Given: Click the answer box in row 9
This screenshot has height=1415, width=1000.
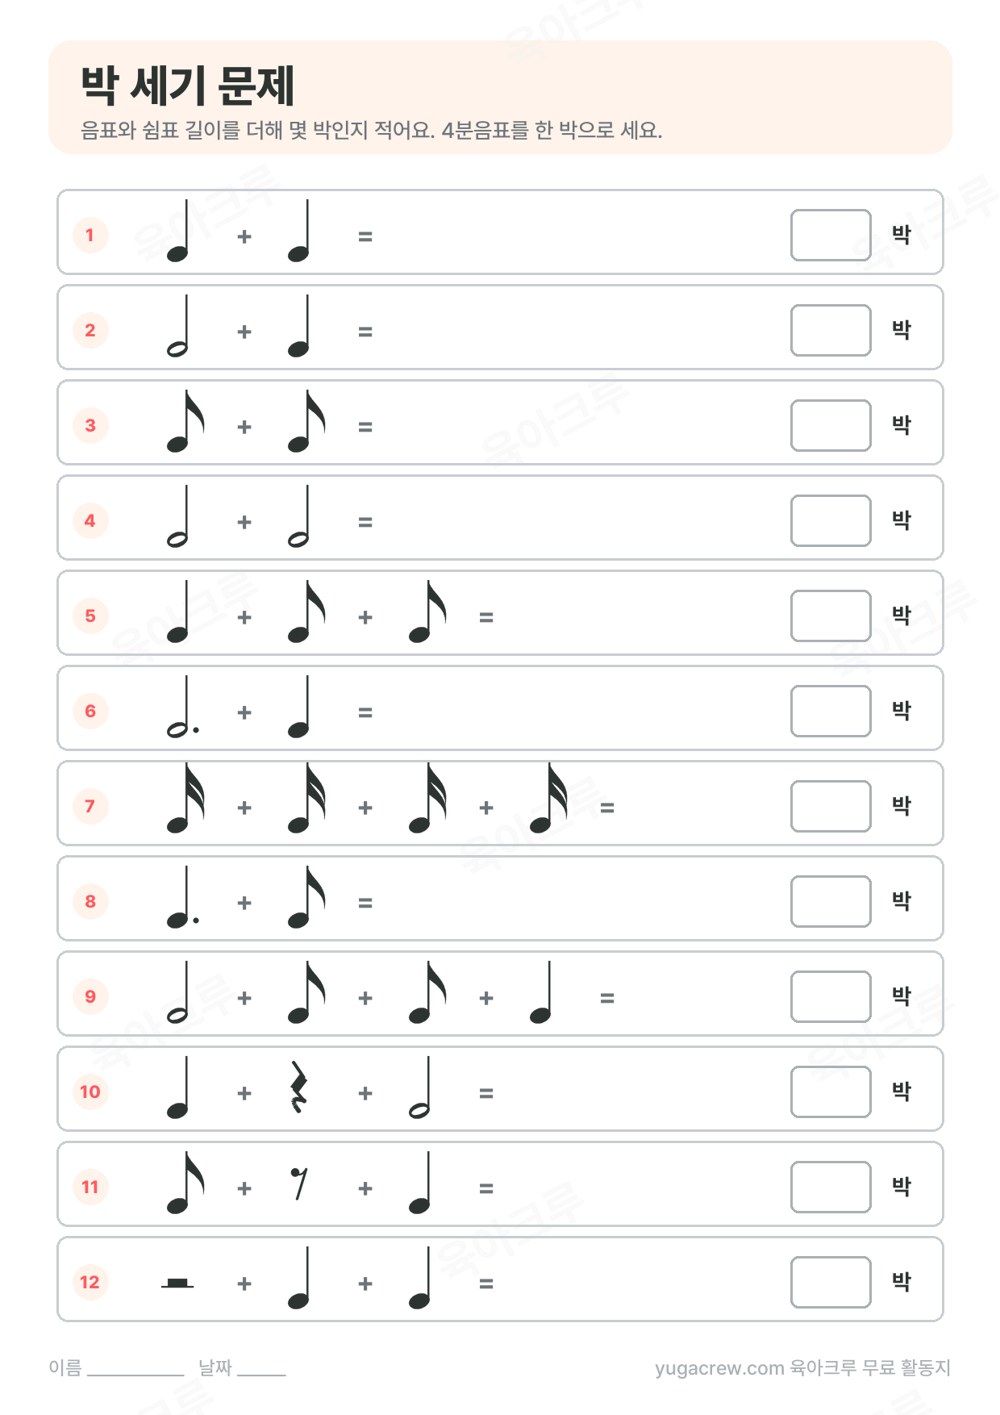Looking at the screenshot, I should click(x=831, y=996).
